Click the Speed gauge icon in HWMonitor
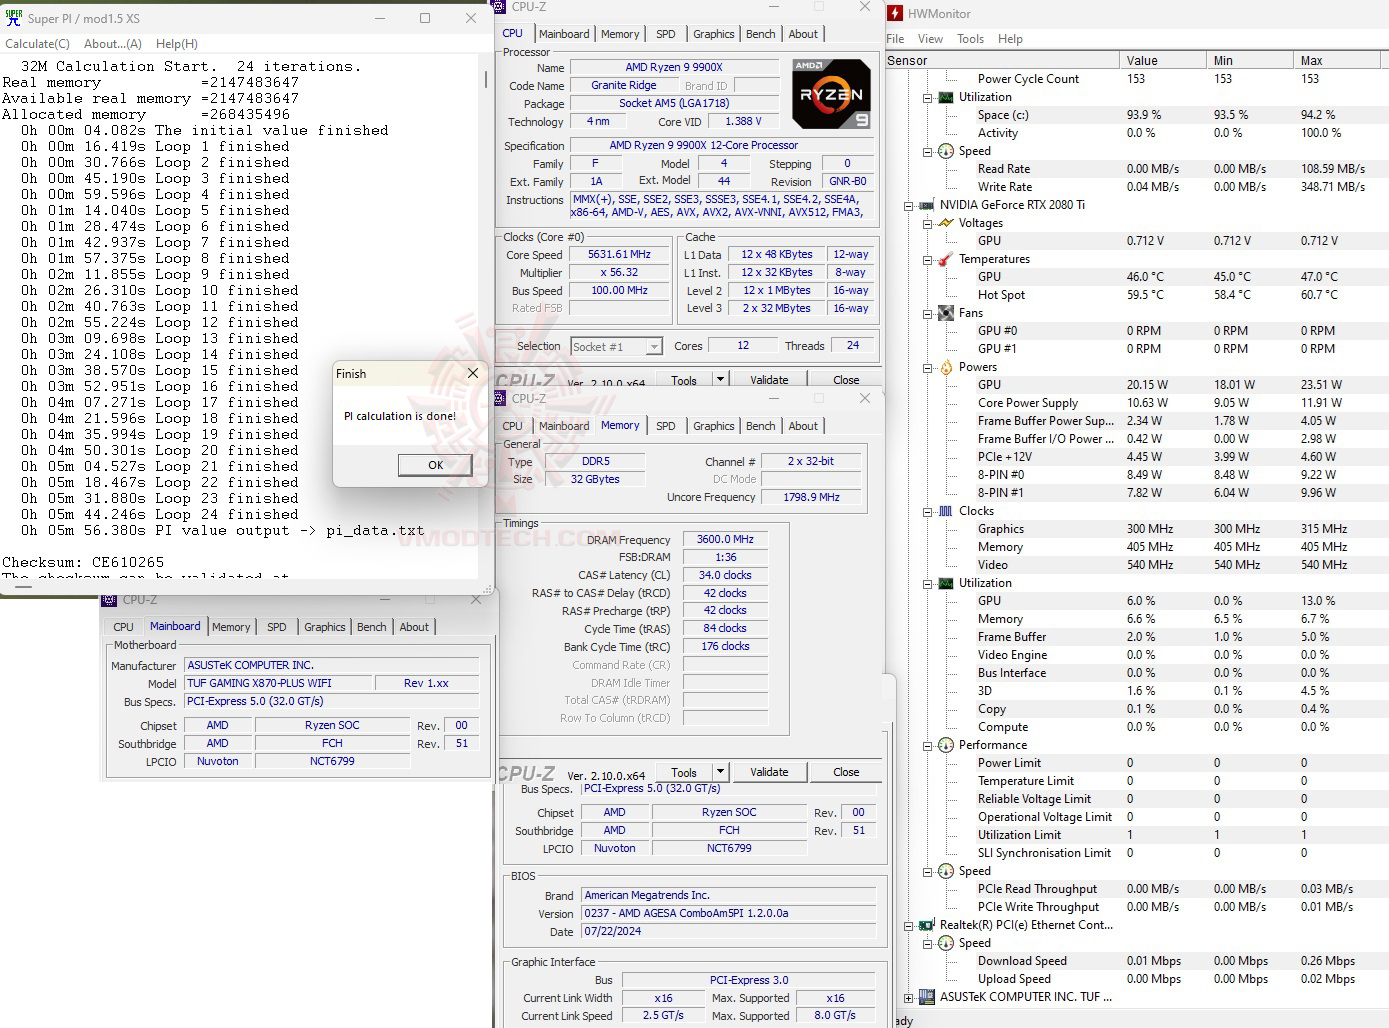Viewport: 1389px width, 1028px height. (946, 151)
